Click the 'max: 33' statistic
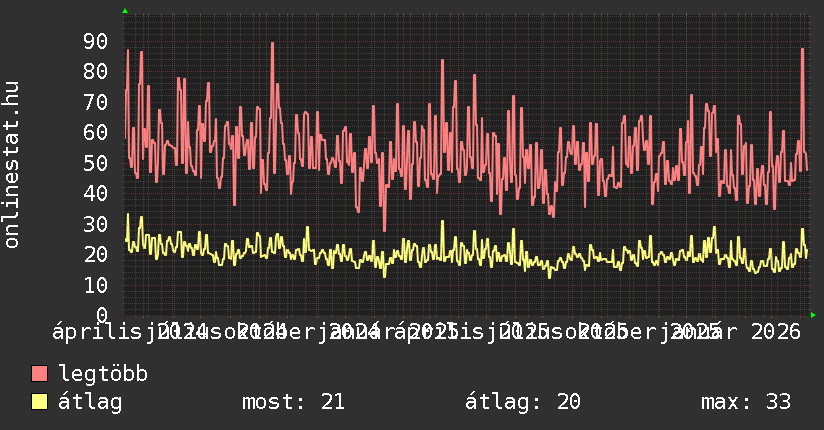 pos(746,402)
